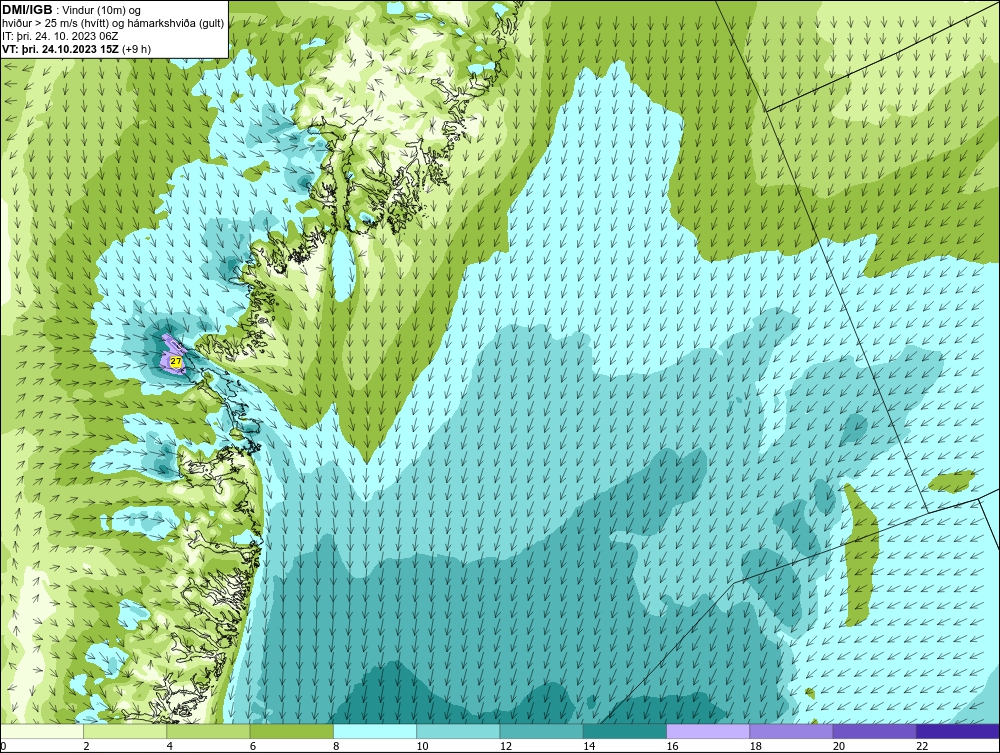Click the 8–10 m/s legend swatch

(x=375, y=731)
